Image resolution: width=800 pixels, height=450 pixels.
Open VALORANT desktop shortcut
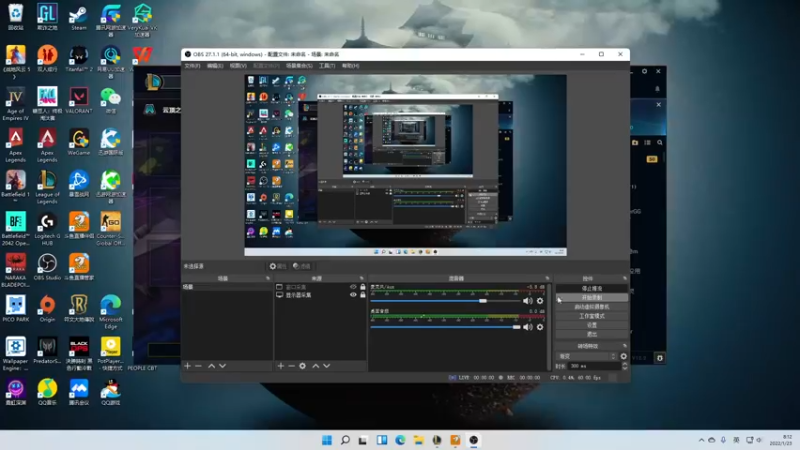(x=79, y=101)
